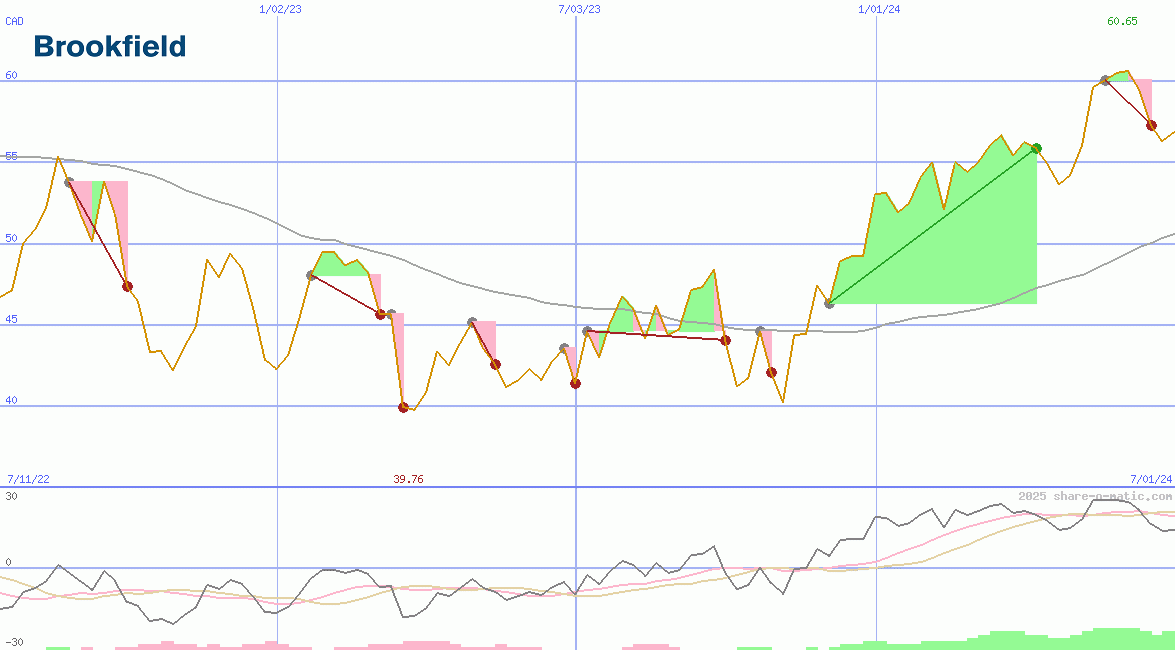Click the green exit marker ending the green trade line

coord(1036,148)
